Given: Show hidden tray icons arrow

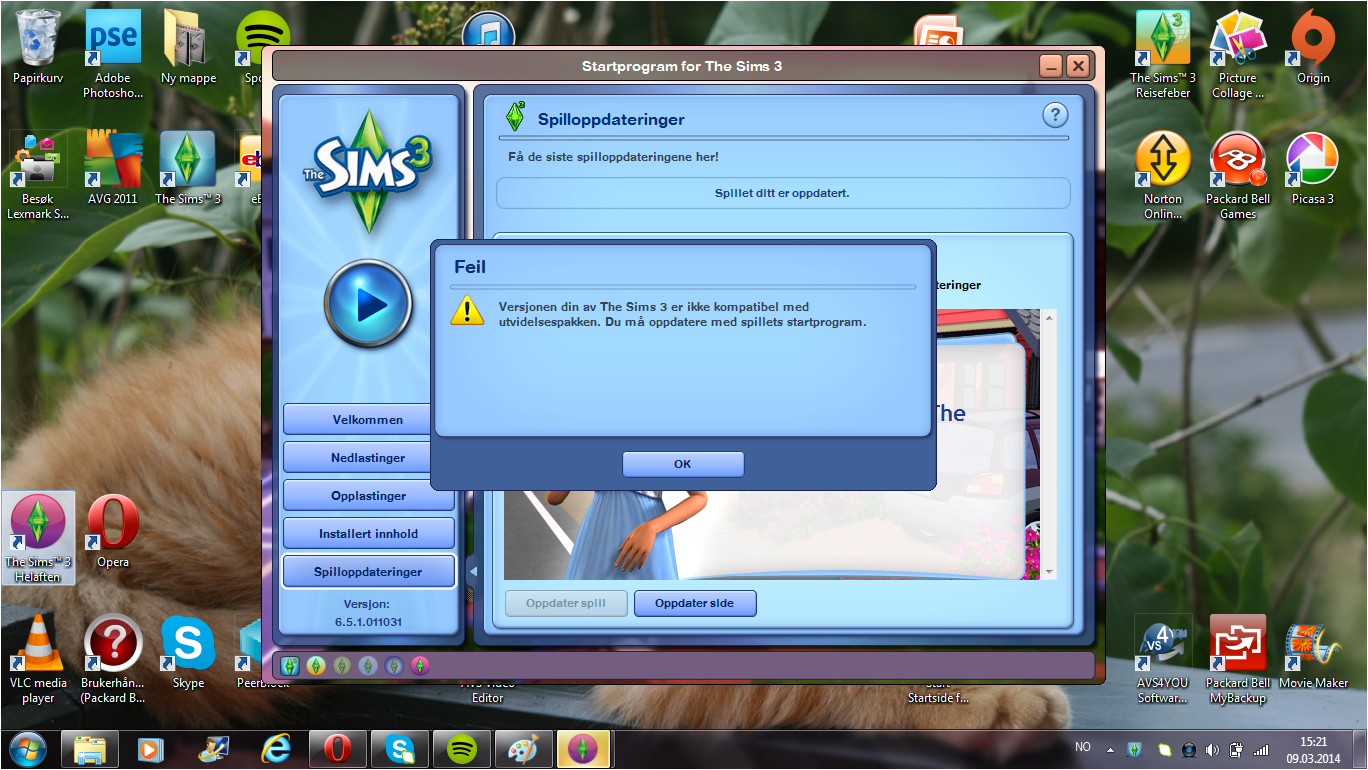Looking at the screenshot, I should [x=1110, y=749].
